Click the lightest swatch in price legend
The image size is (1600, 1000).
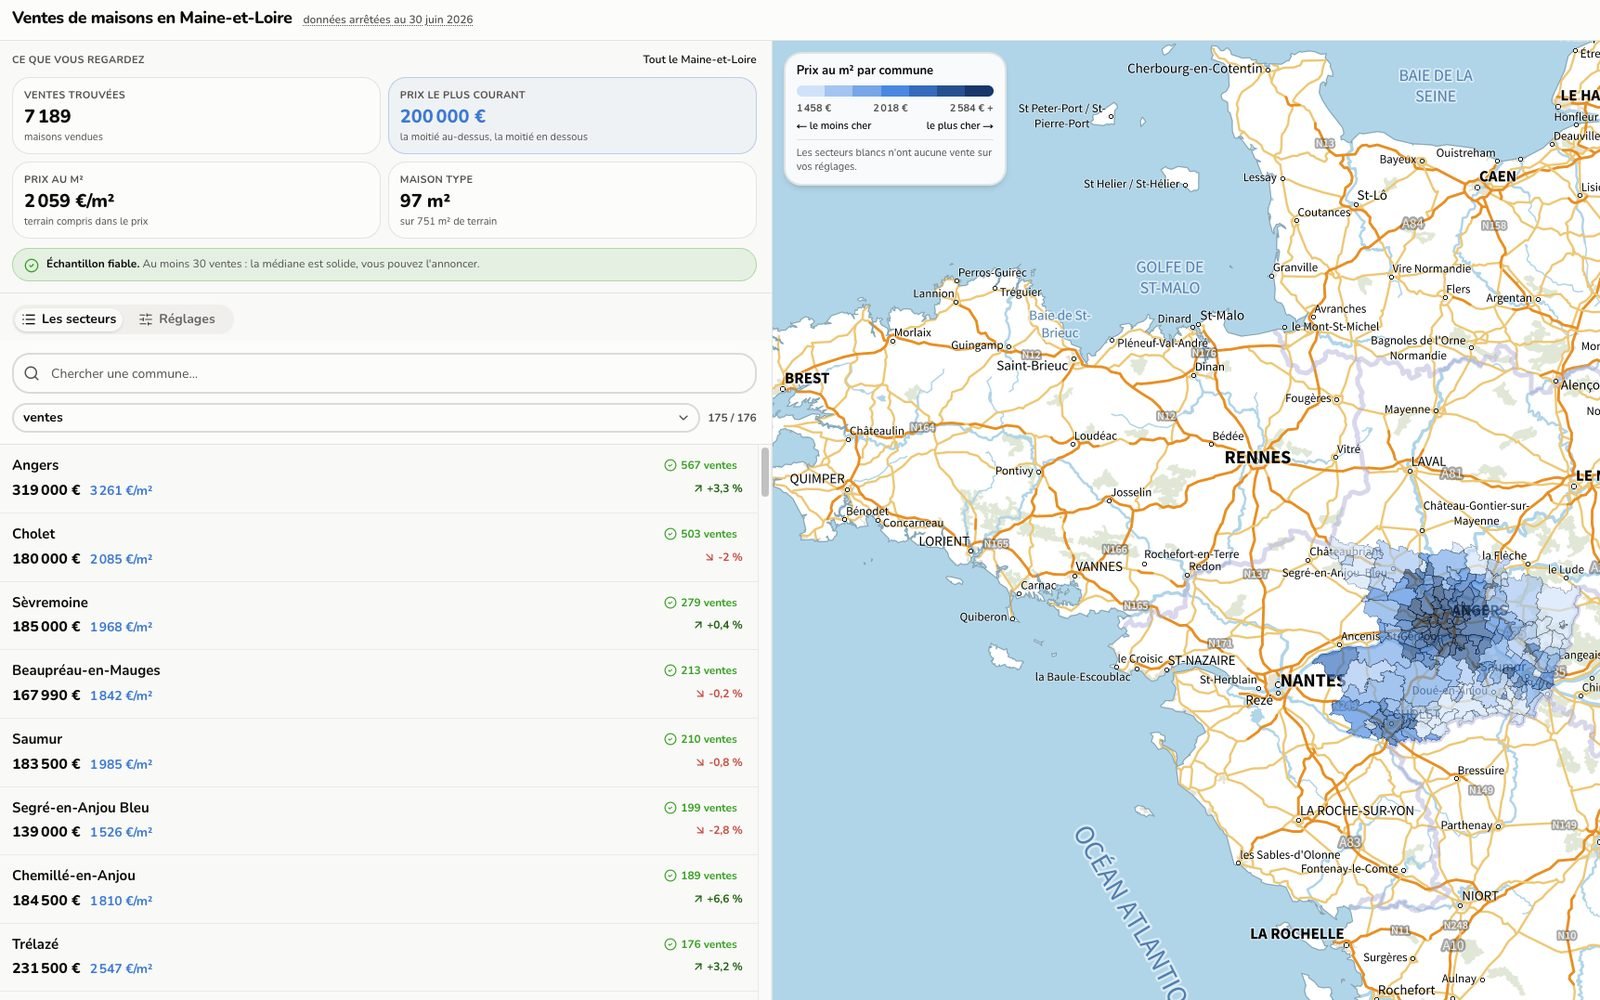(x=811, y=91)
